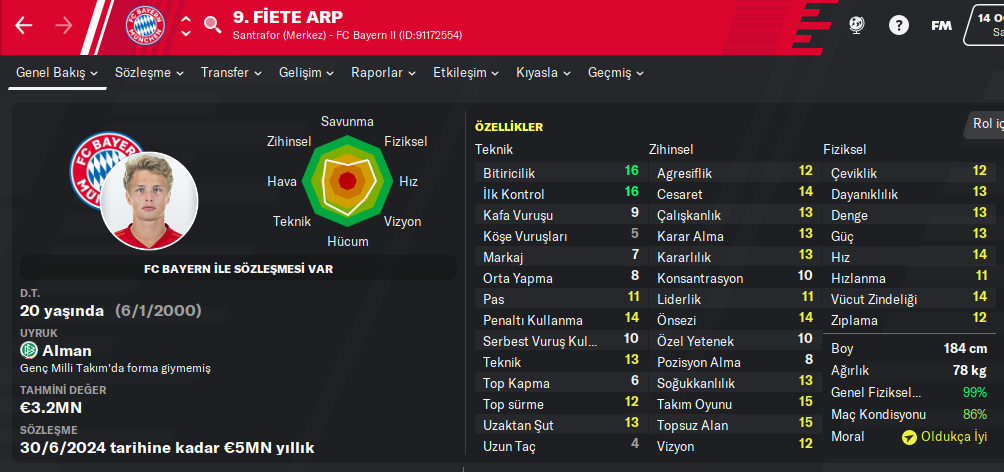Click the German flag icon beside Alman
Viewport: 1004px width, 472px height.
[x=29, y=350]
